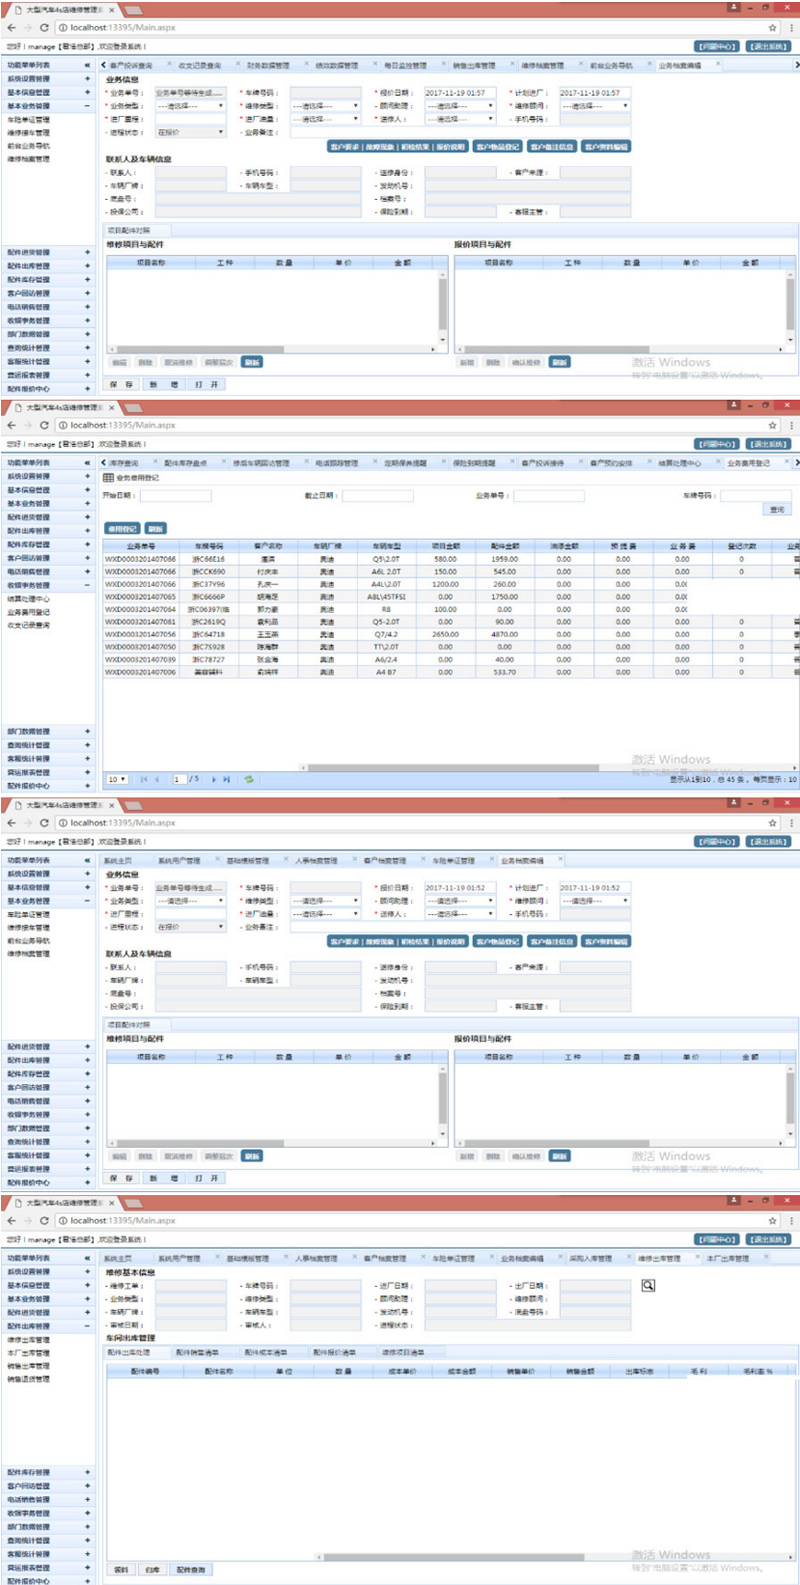Viewport: 800px width, 1585px height.
Task: Click the previous page pager arrow
Action: pyautogui.click(x=157, y=779)
